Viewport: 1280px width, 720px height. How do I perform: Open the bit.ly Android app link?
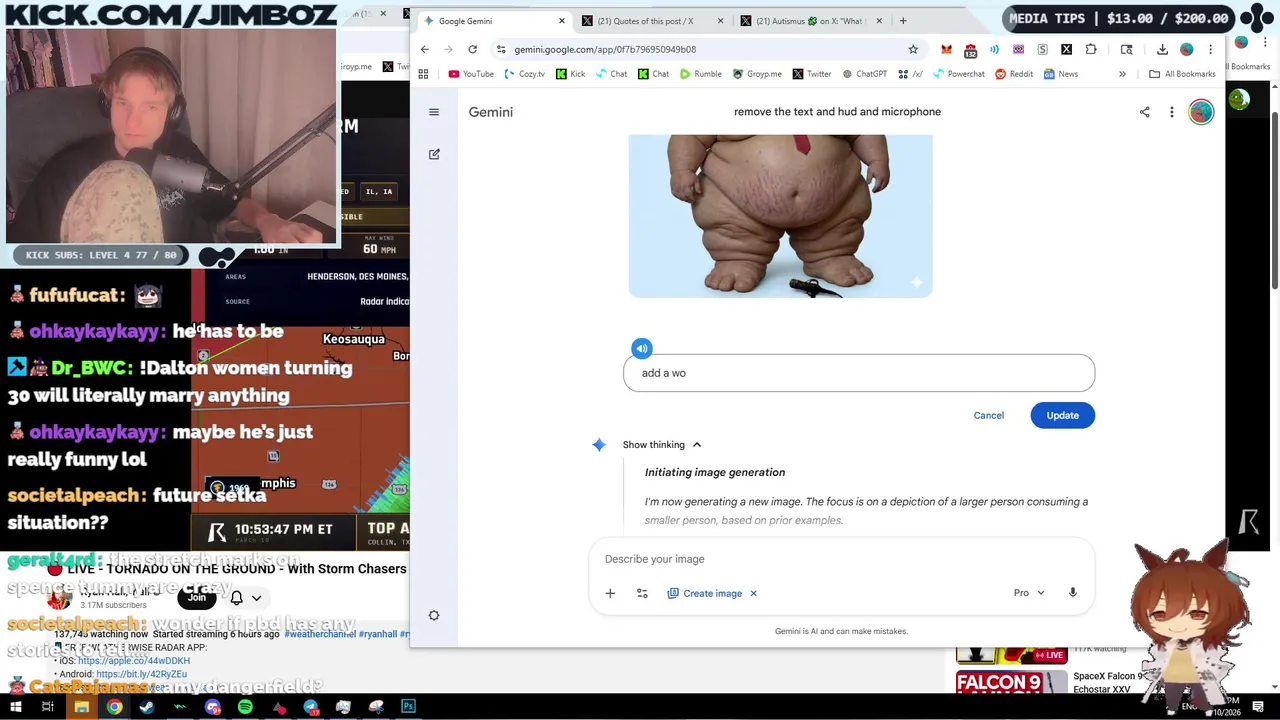tap(141, 674)
